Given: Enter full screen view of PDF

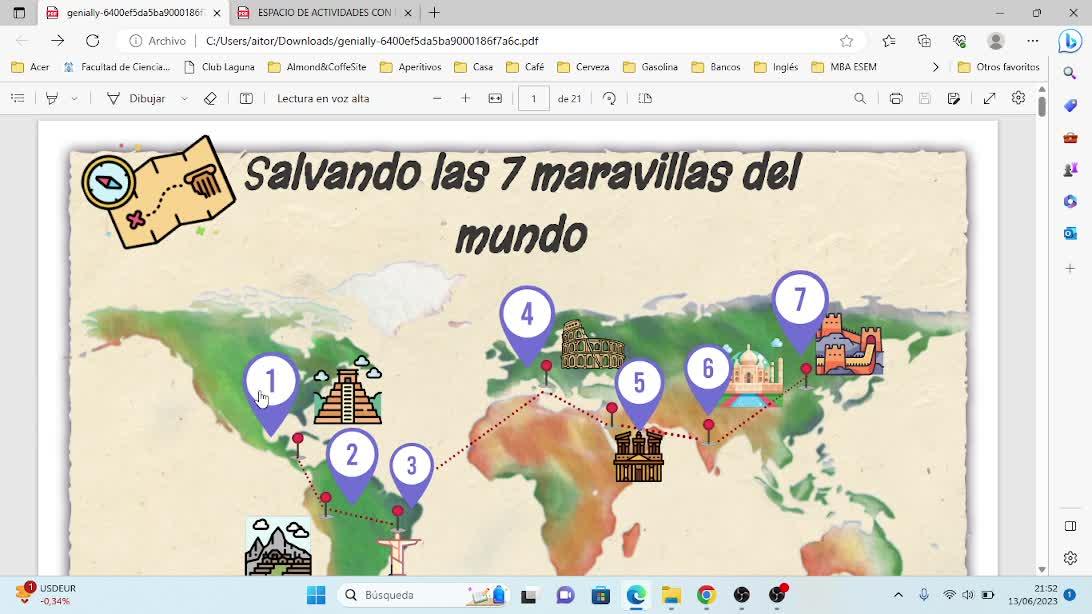Looking at the screenshot, I should point(989,98).
